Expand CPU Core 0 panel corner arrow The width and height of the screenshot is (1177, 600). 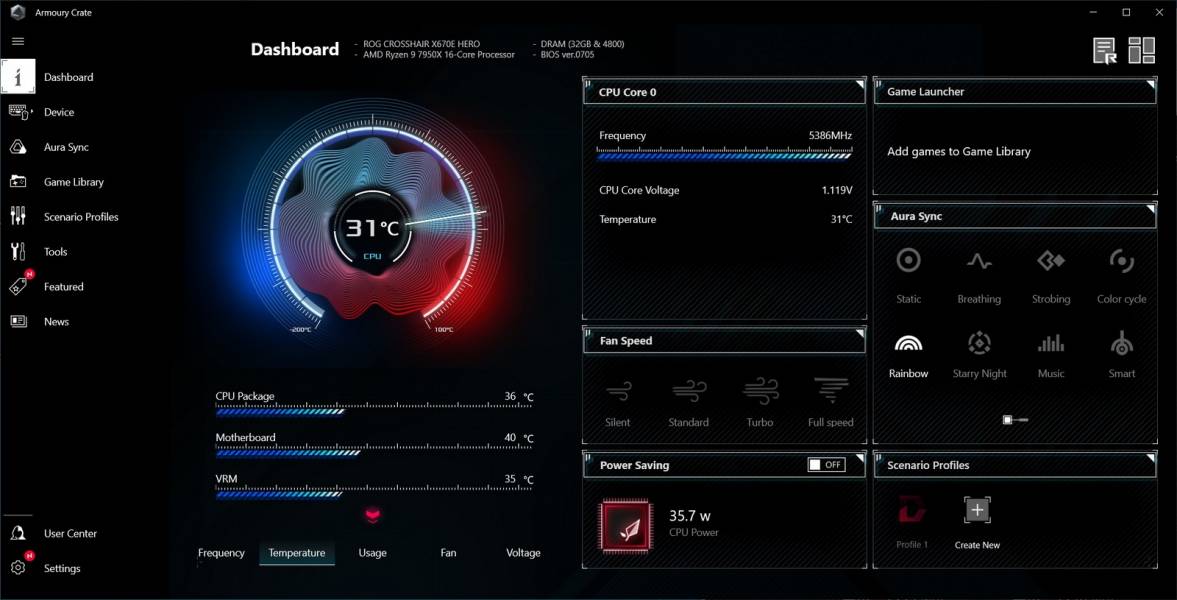click(x=860, y=83)
